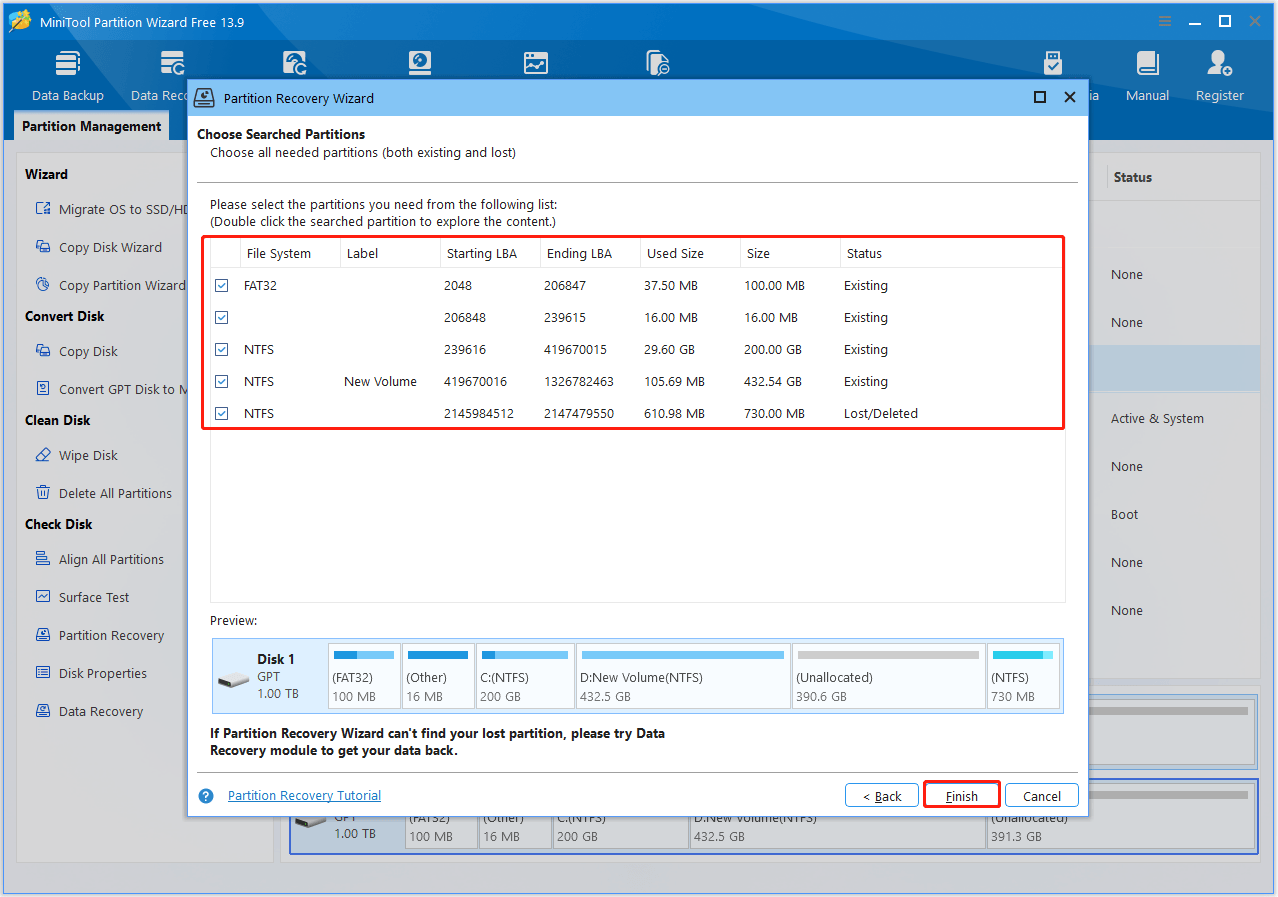Select D:New Volume(NTFS) preview block
This screenshot has height=897, width=1278.
(x=683, y=677)
